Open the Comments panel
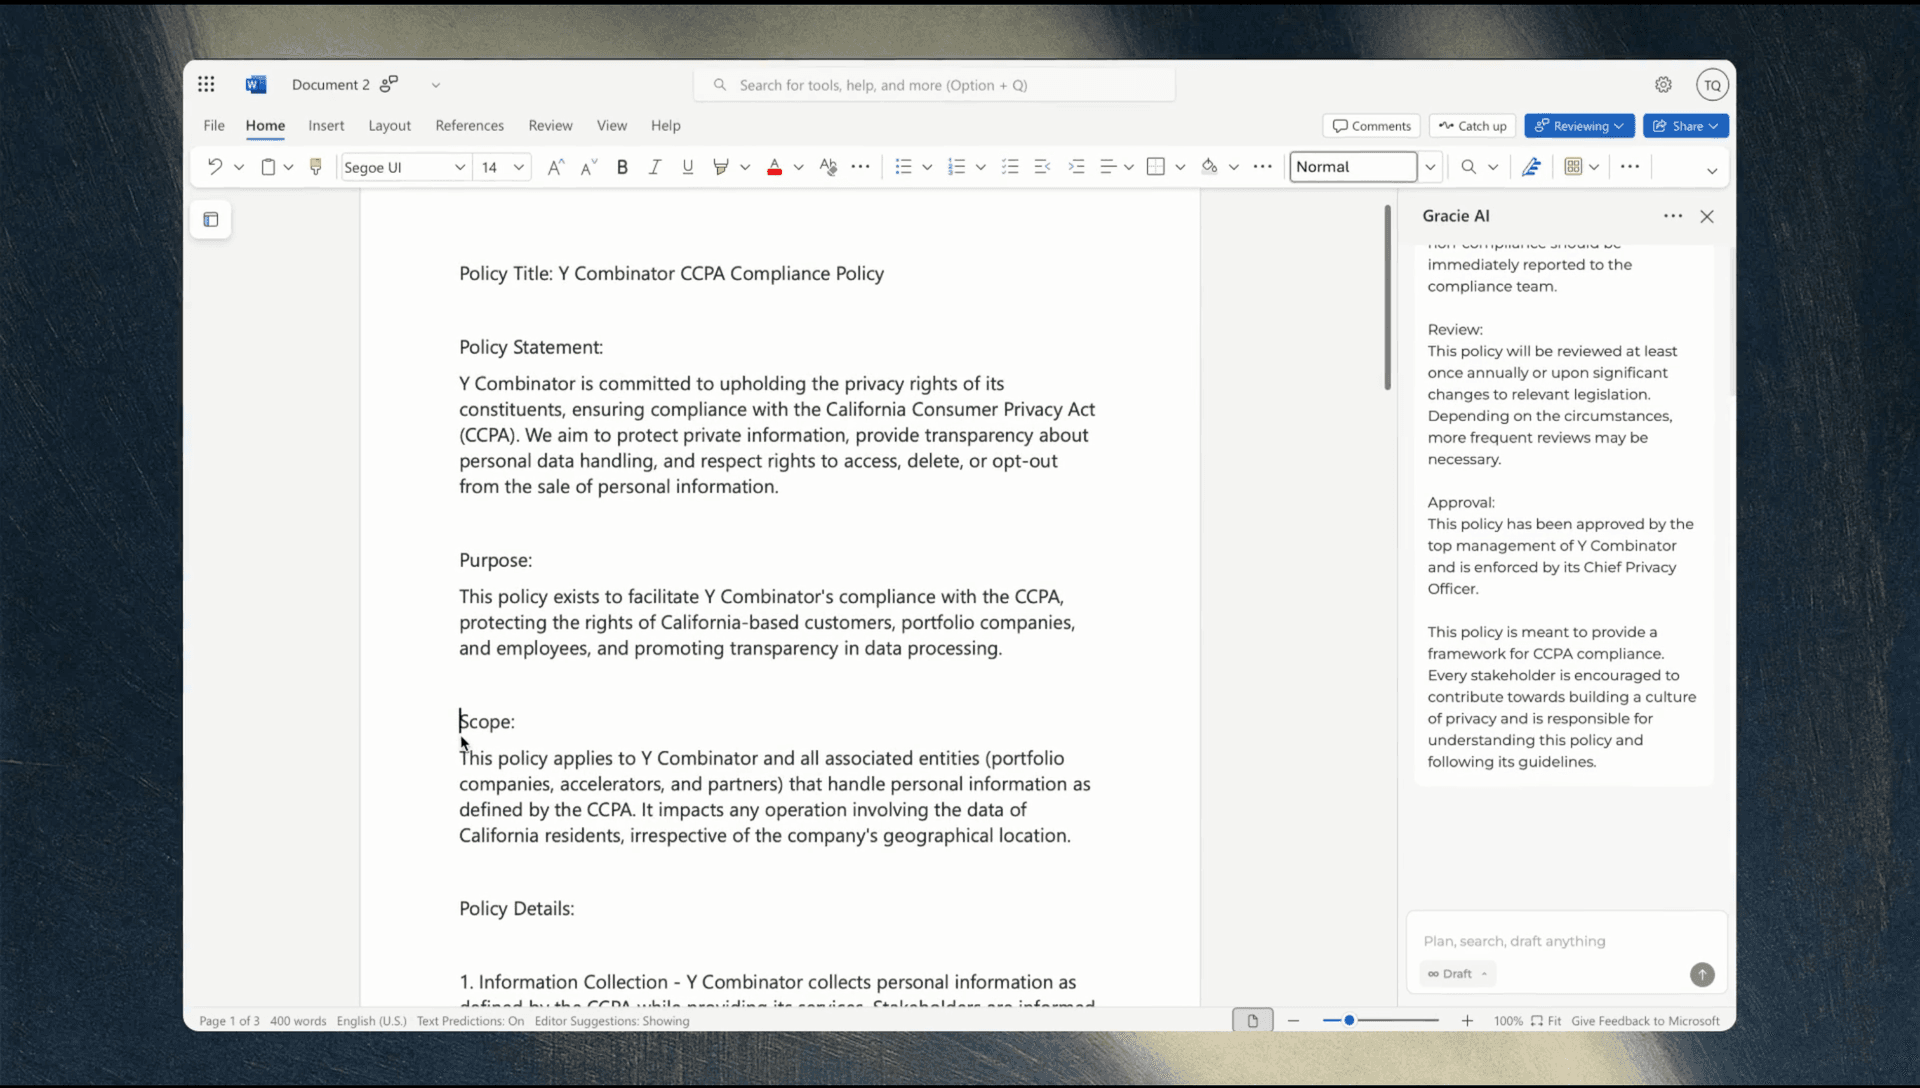 [x=1370, y=126]
